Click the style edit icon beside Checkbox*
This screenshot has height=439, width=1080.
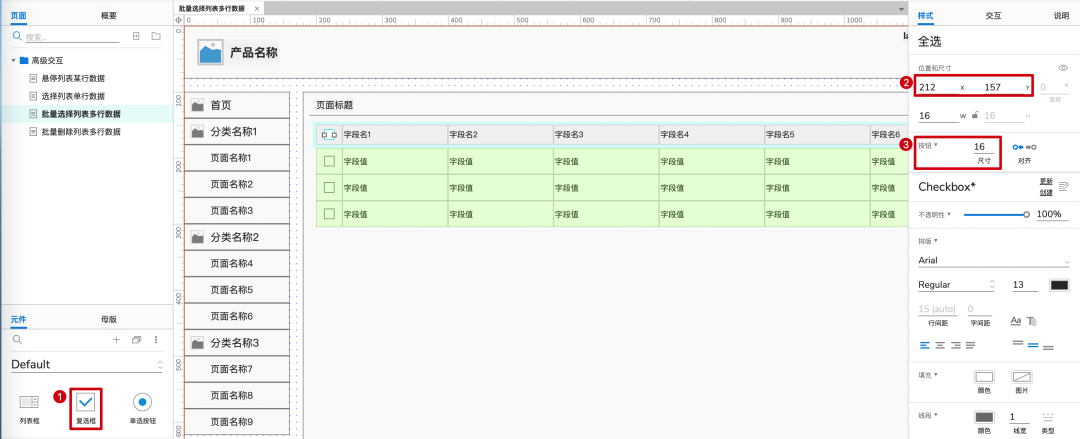pyautogui.click(x=1063, y=186)
